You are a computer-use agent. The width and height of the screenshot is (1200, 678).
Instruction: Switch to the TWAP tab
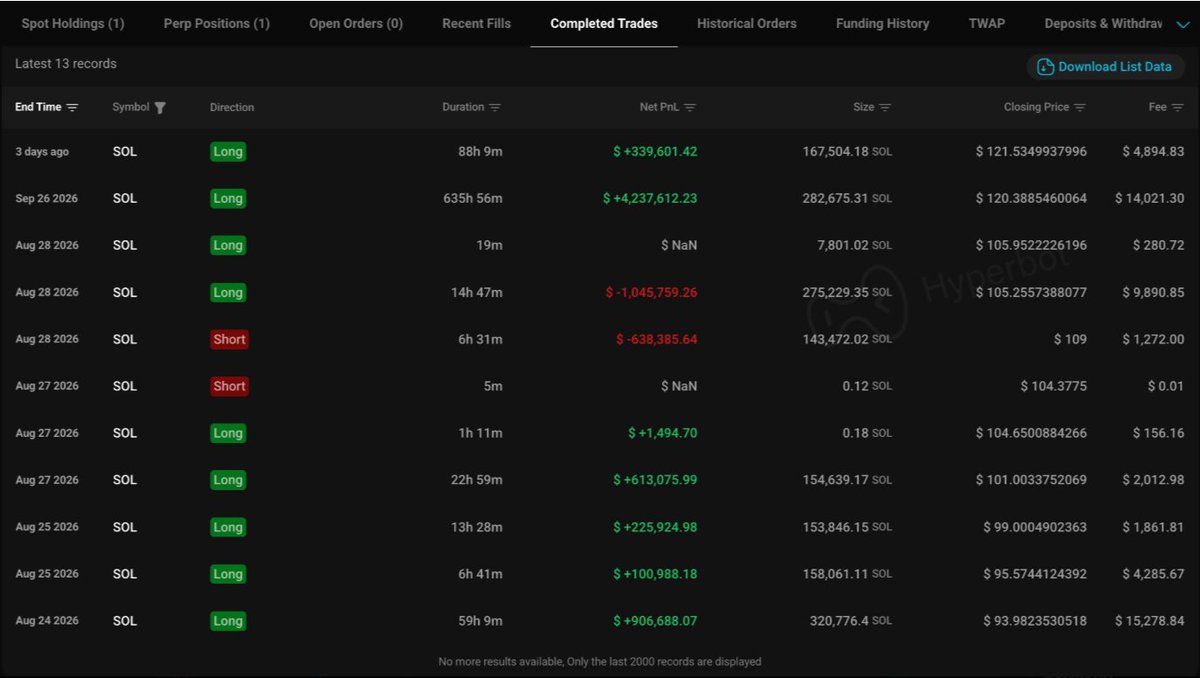tap(987, 23)
